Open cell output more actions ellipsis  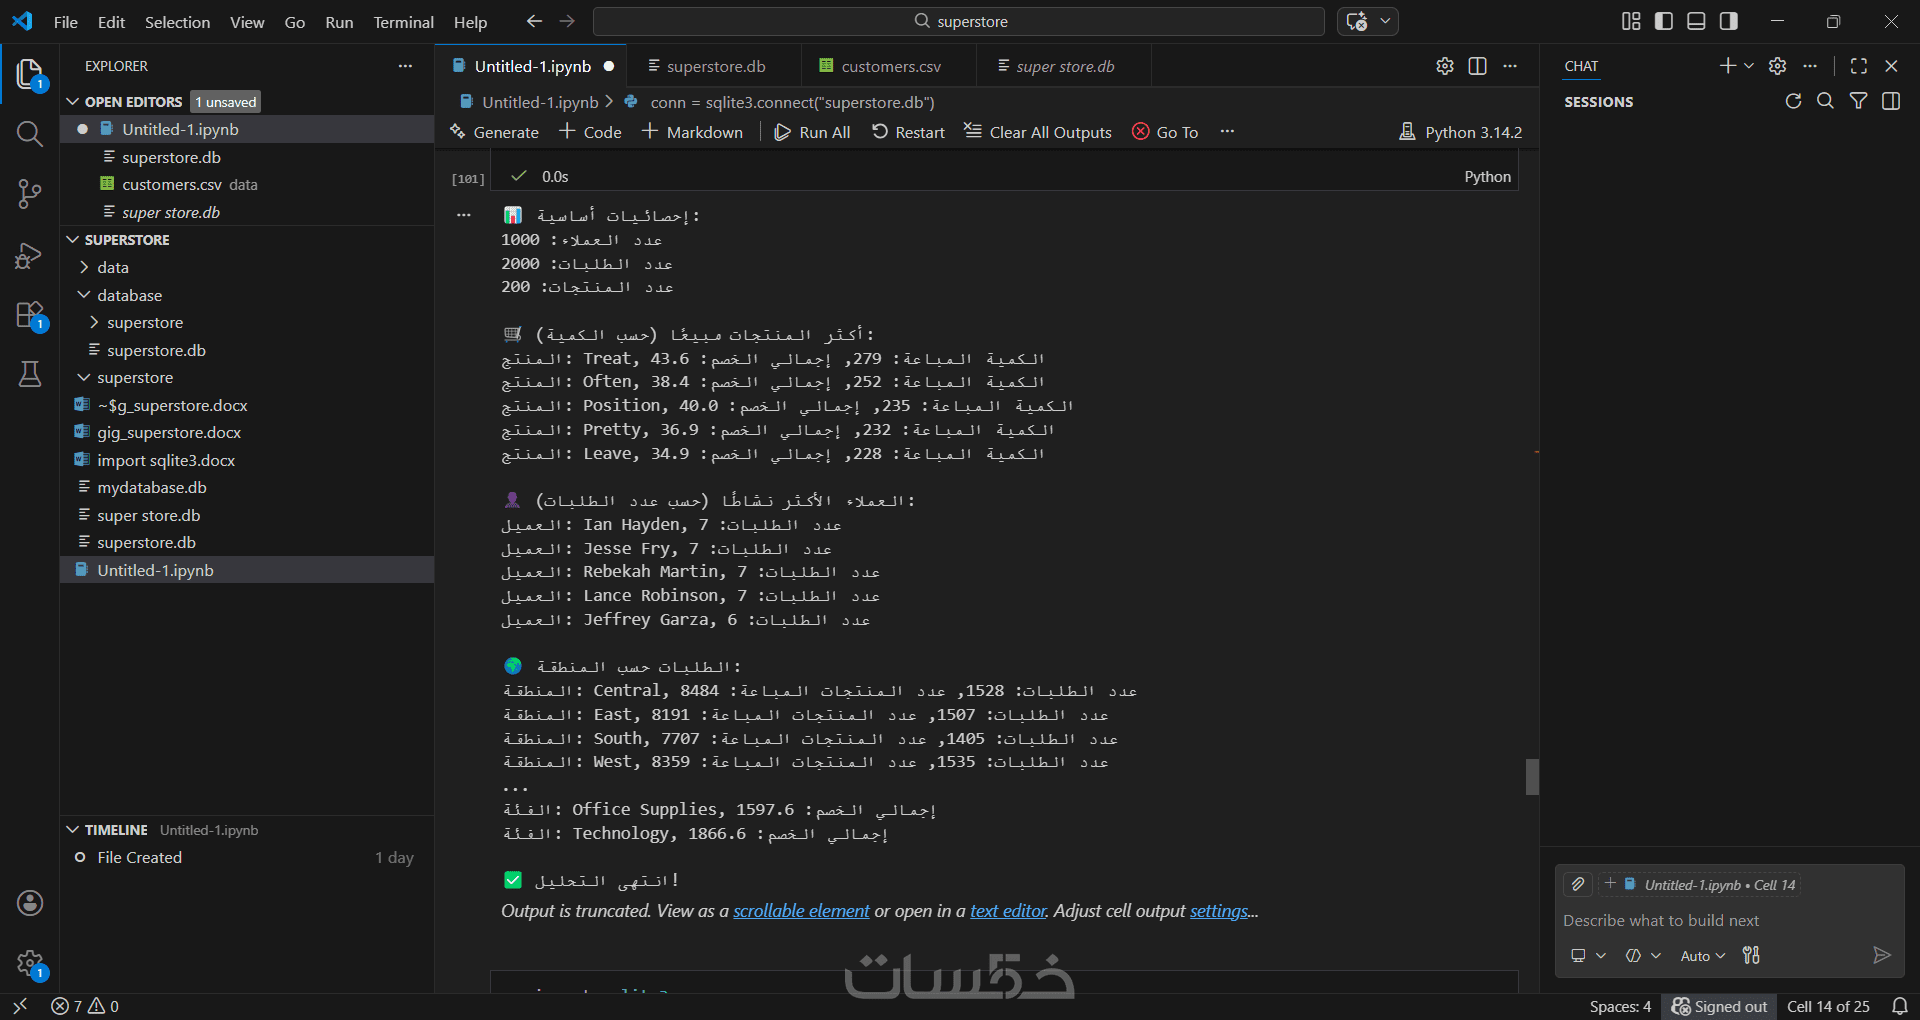coord(463,215)
